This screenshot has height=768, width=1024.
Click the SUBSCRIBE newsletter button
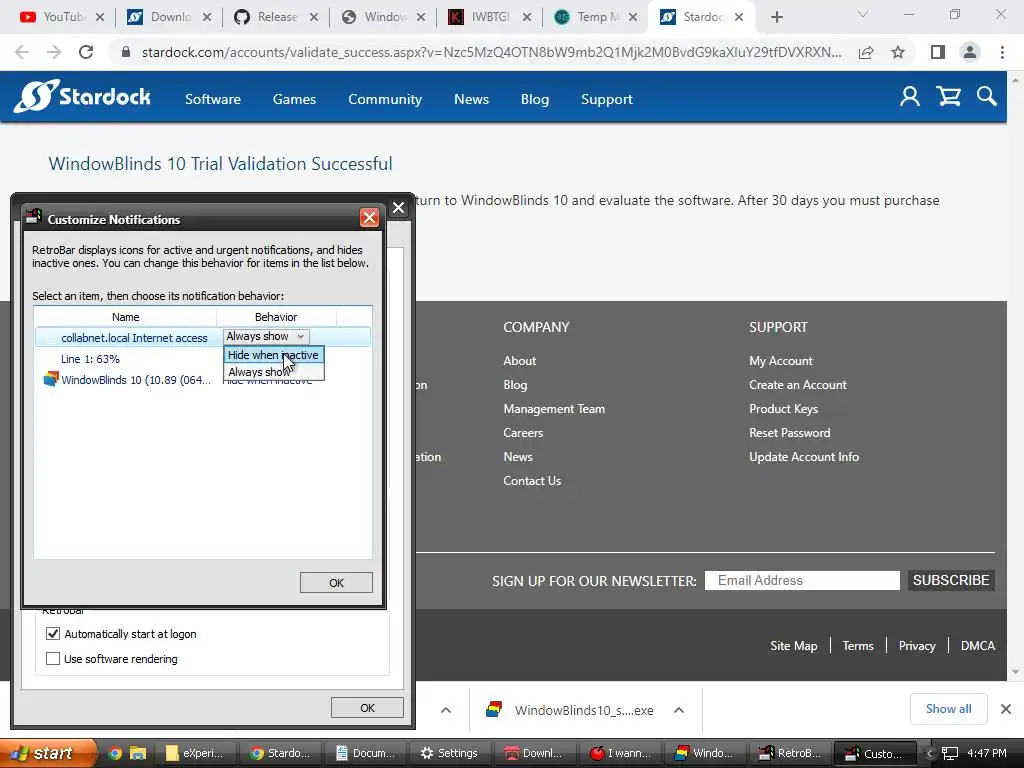(x=951, y=580)
